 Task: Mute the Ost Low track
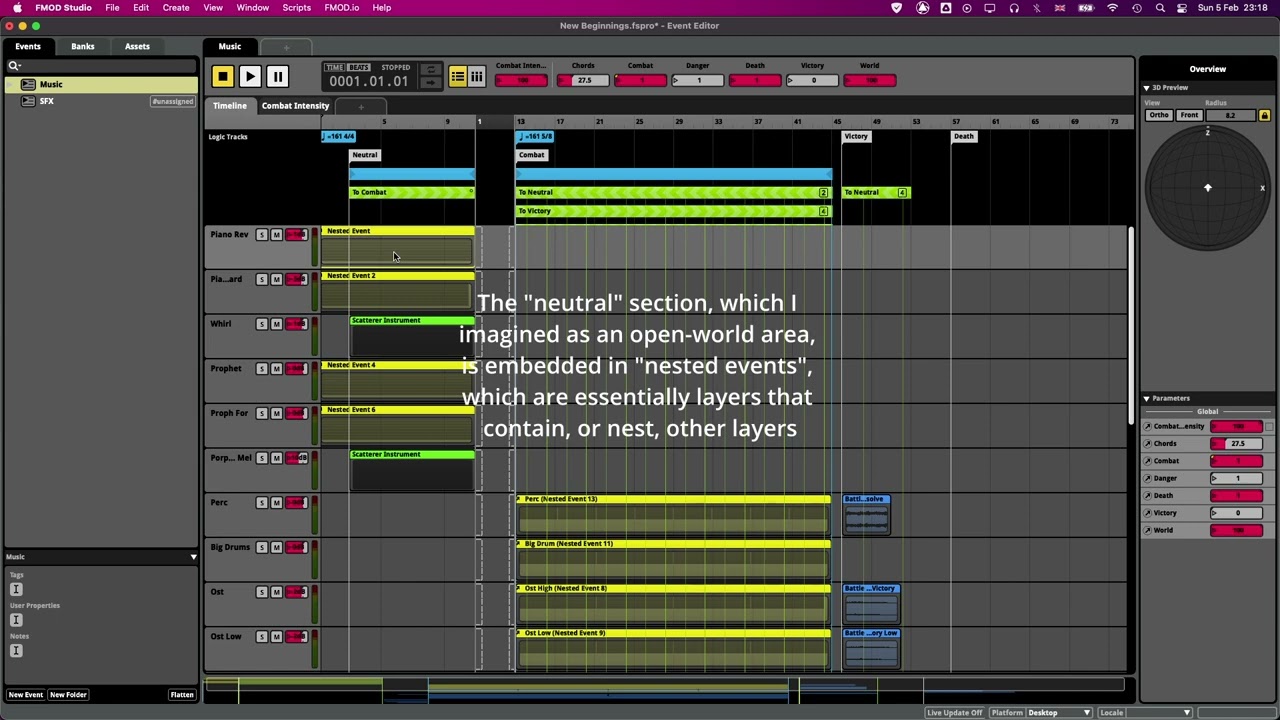[x=276, y=637]
